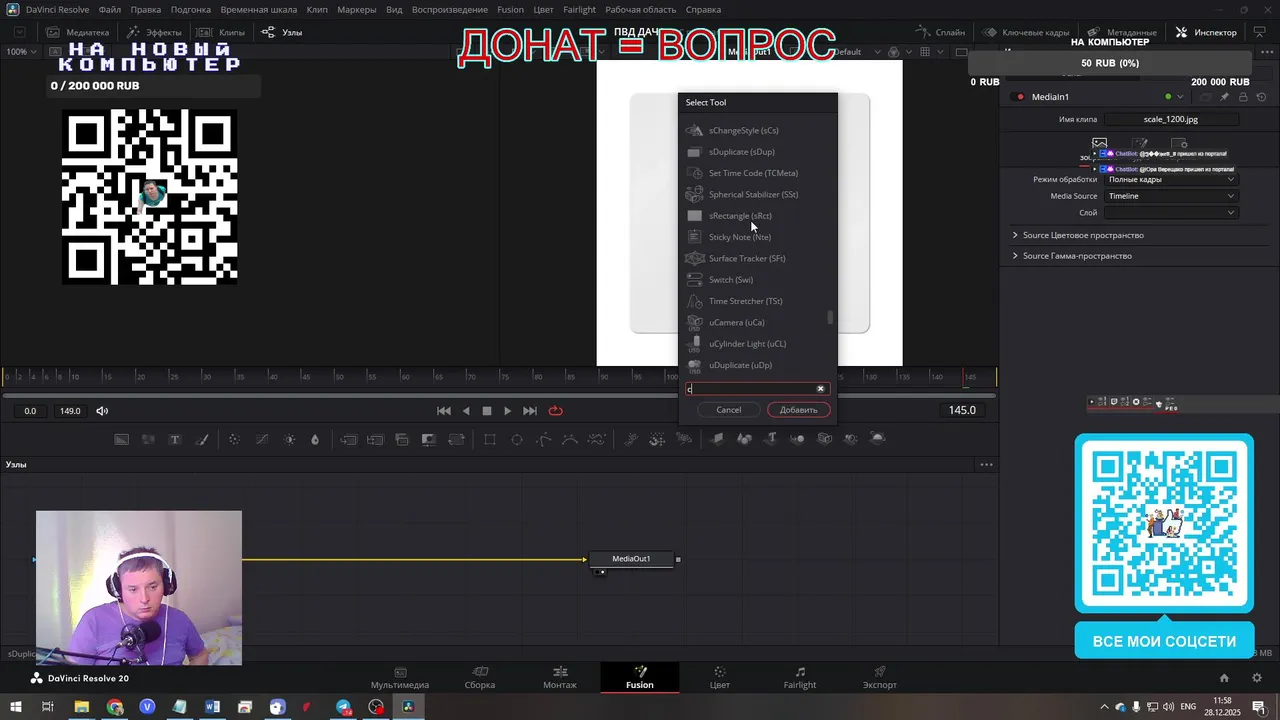Open the Узлы panel options menu
Image resolution: width=1280 pixels, height=720 pixels.
click(987, 465)
